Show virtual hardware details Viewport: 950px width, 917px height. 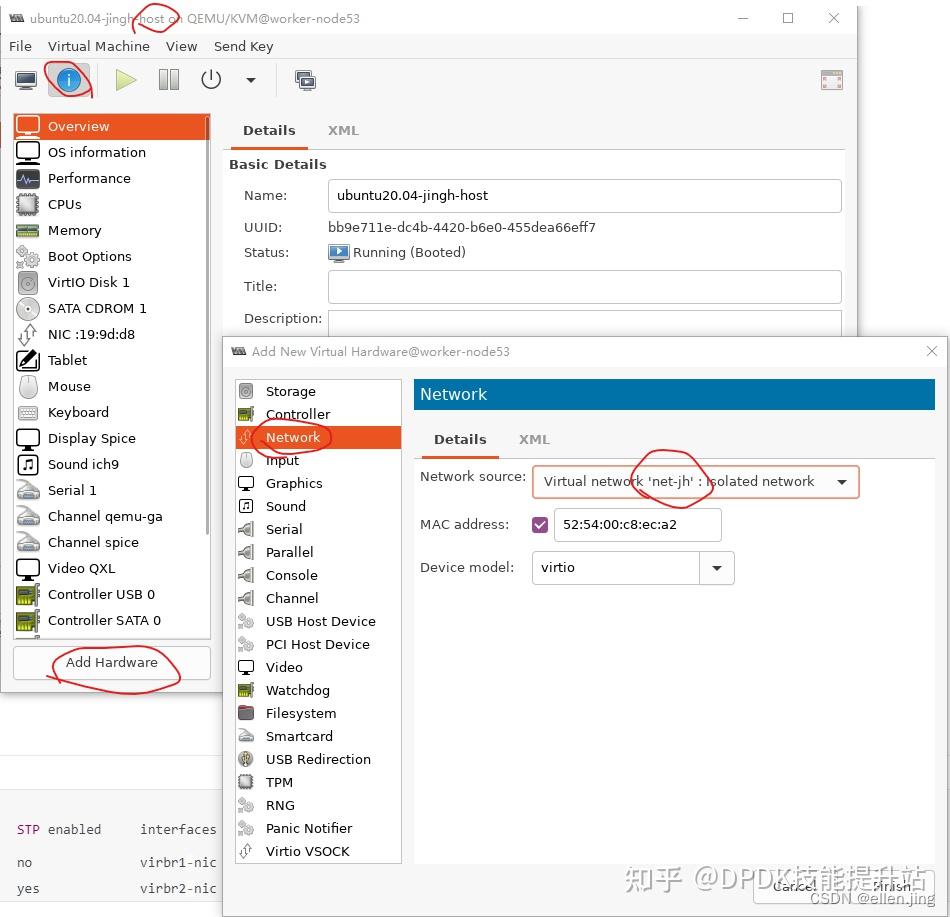click(68, 80)
